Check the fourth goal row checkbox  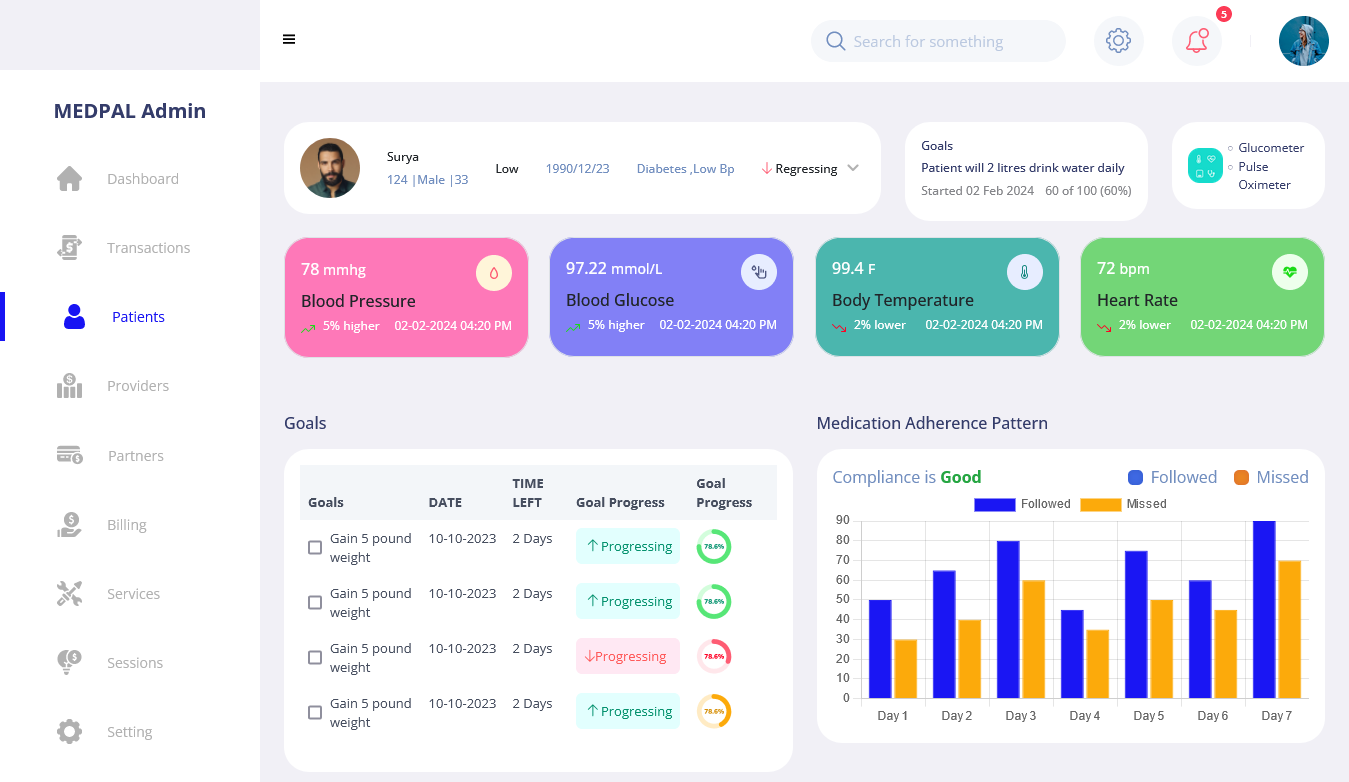(315, 713)
